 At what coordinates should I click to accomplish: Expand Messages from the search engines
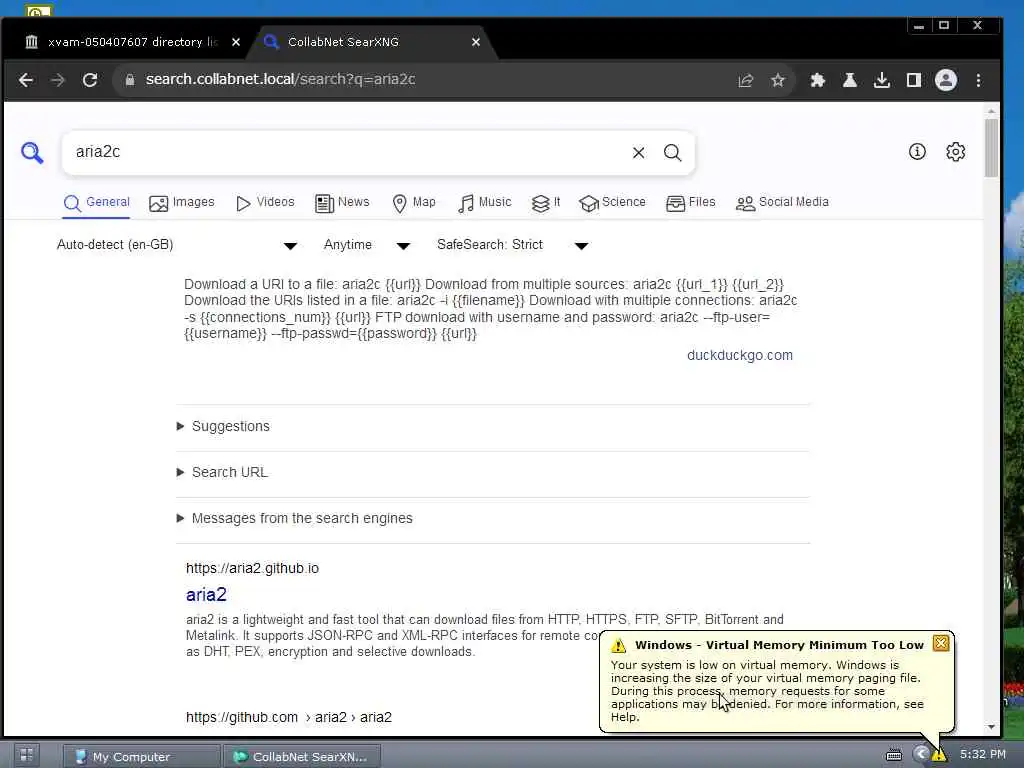coord(295,519)
